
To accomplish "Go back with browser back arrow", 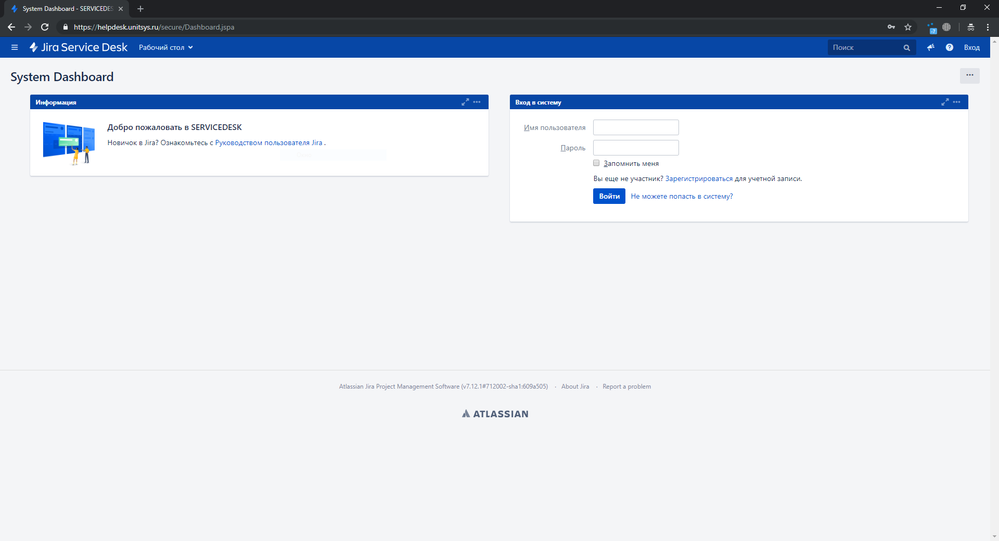I will tap(11, 27).
